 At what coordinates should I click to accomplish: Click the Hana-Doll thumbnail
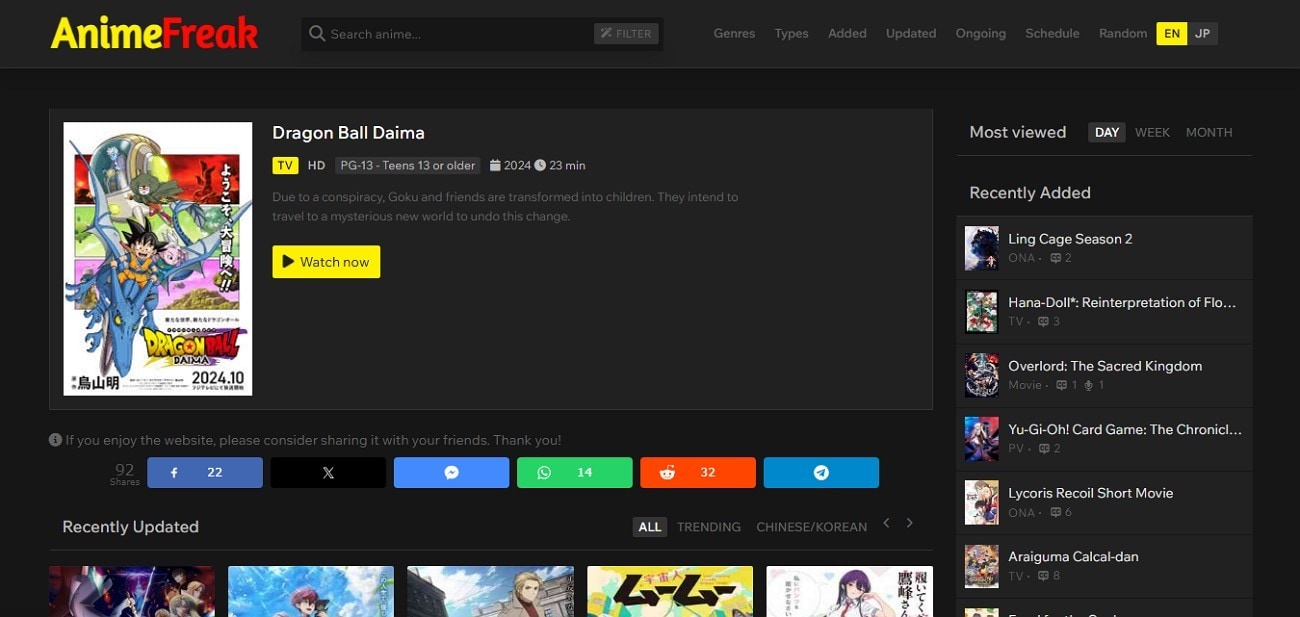pos(981,311)
